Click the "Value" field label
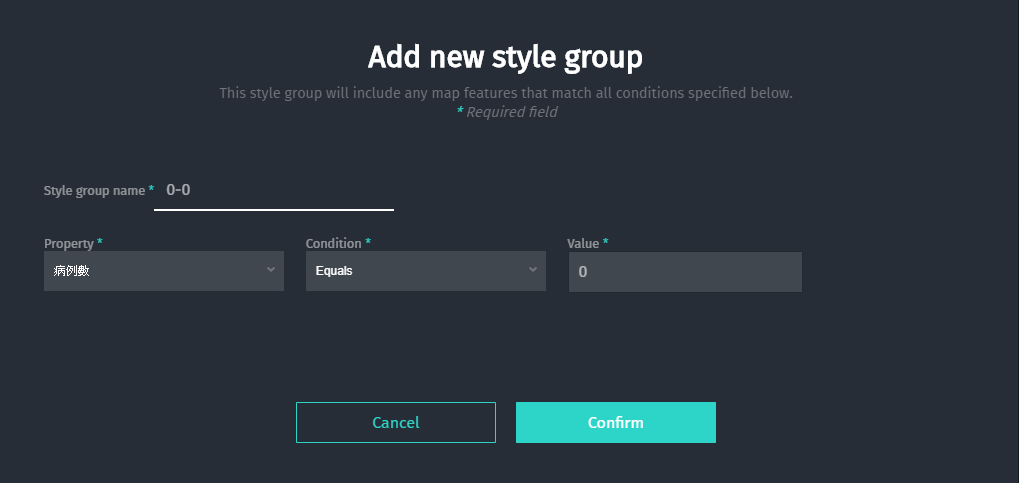1019x483 pixels. point(582,243)
